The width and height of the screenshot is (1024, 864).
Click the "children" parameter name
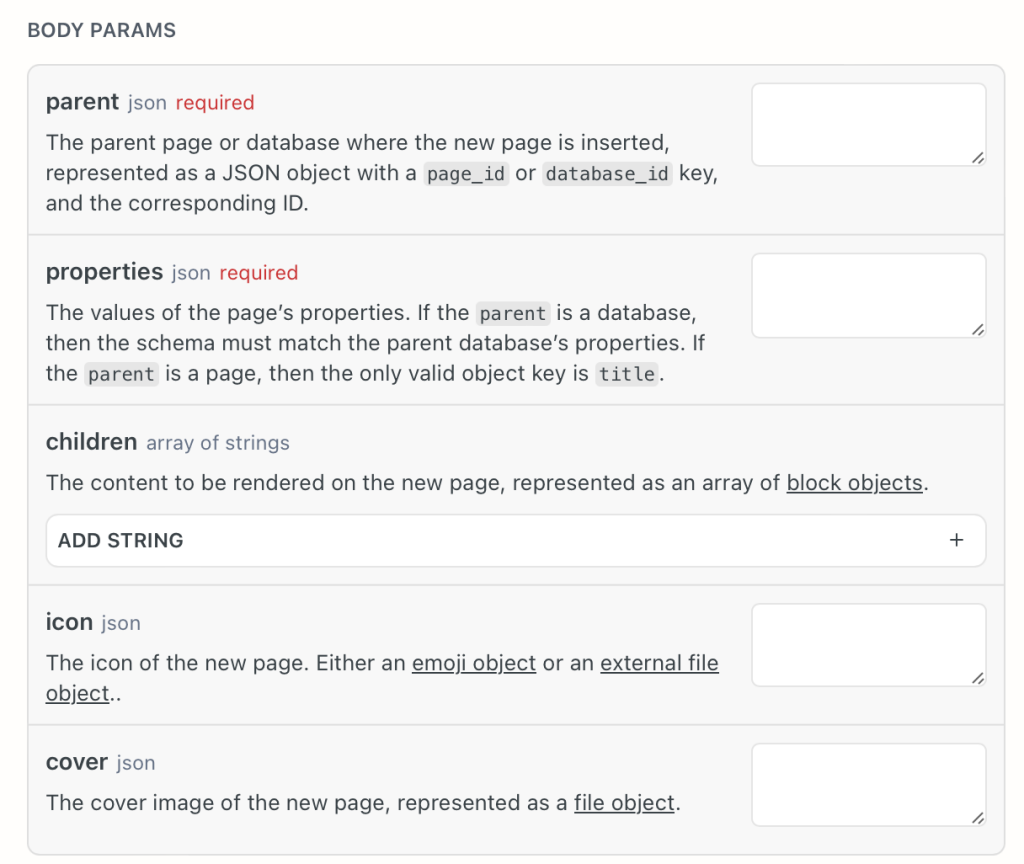tap(91, 442)
